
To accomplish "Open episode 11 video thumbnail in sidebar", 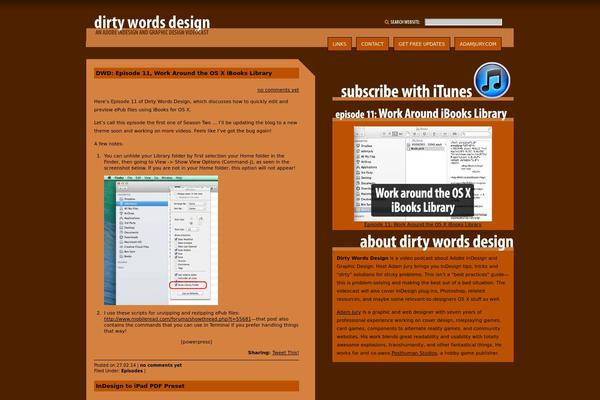I will (423, 174).
